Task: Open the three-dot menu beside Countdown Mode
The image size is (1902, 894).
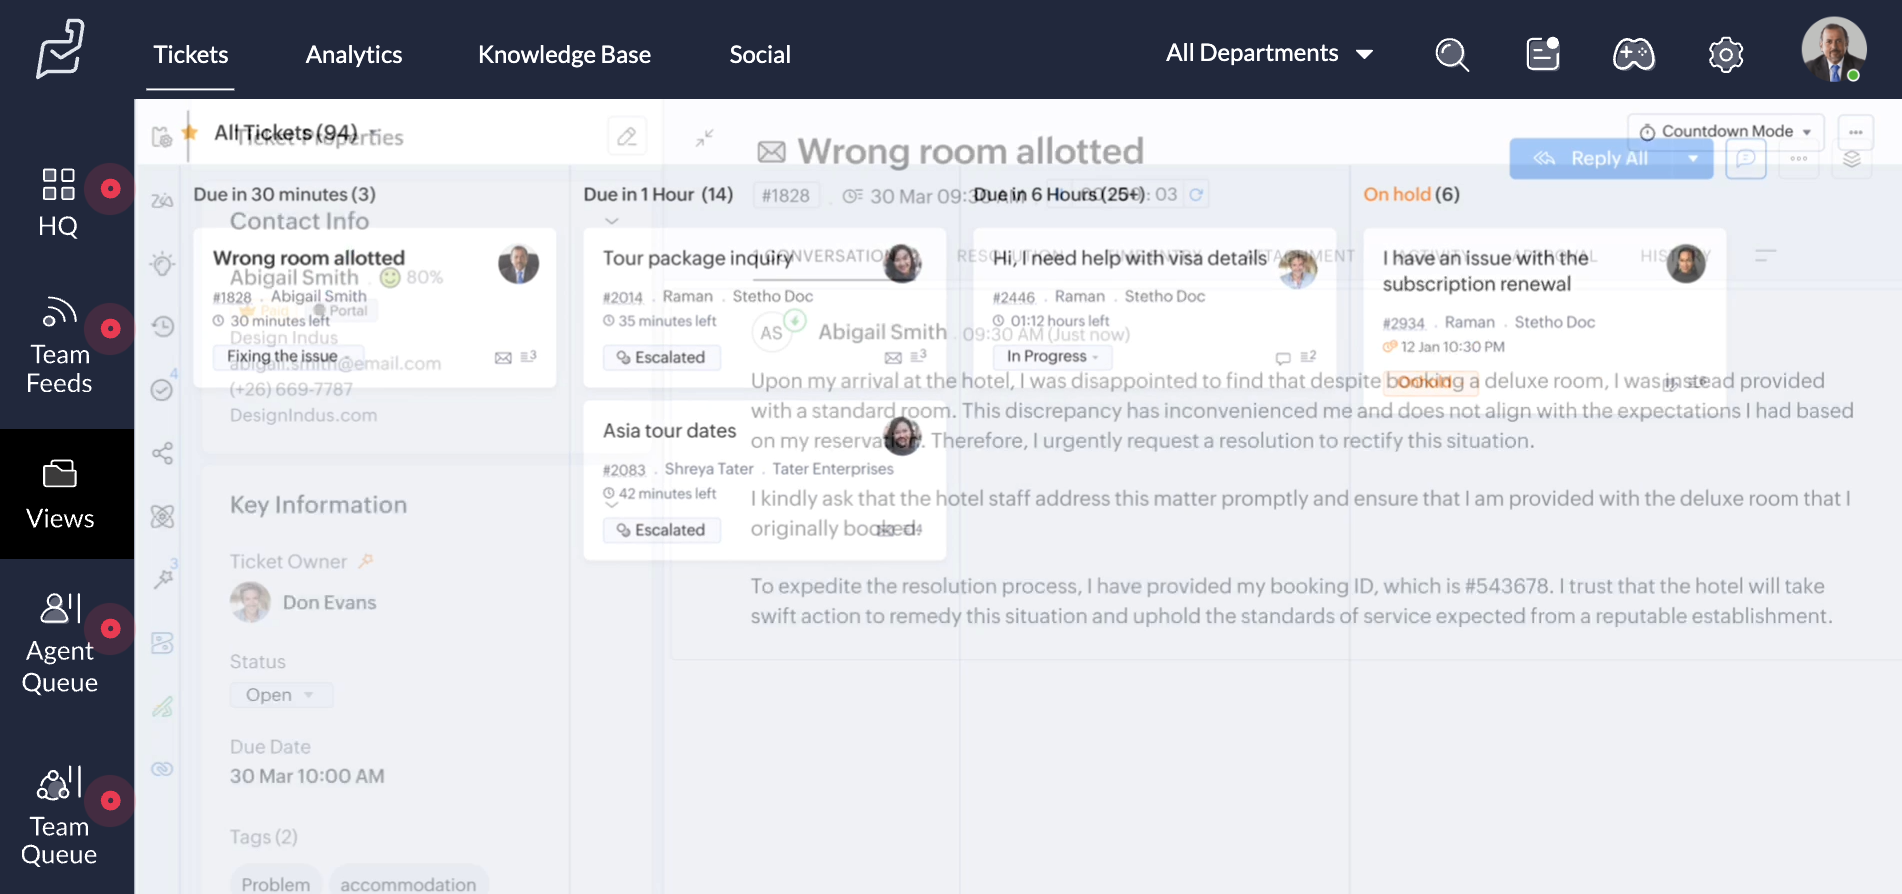Action: point(1856,132)
